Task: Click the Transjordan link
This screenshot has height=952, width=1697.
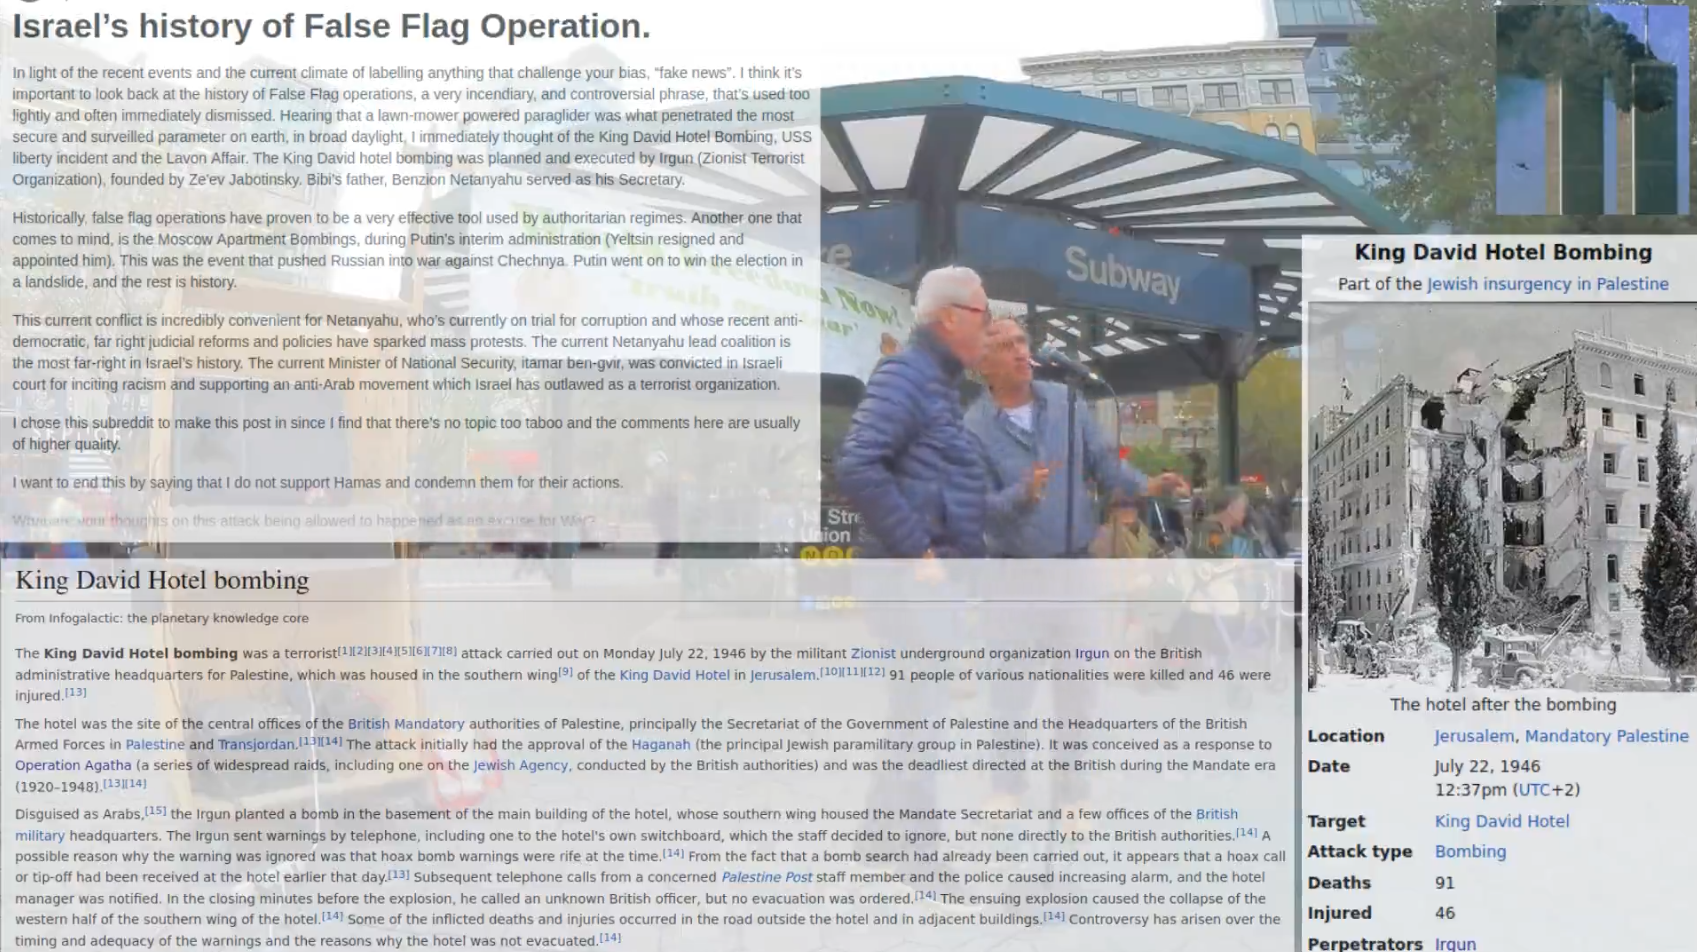Action: click(x=256, y=745)
